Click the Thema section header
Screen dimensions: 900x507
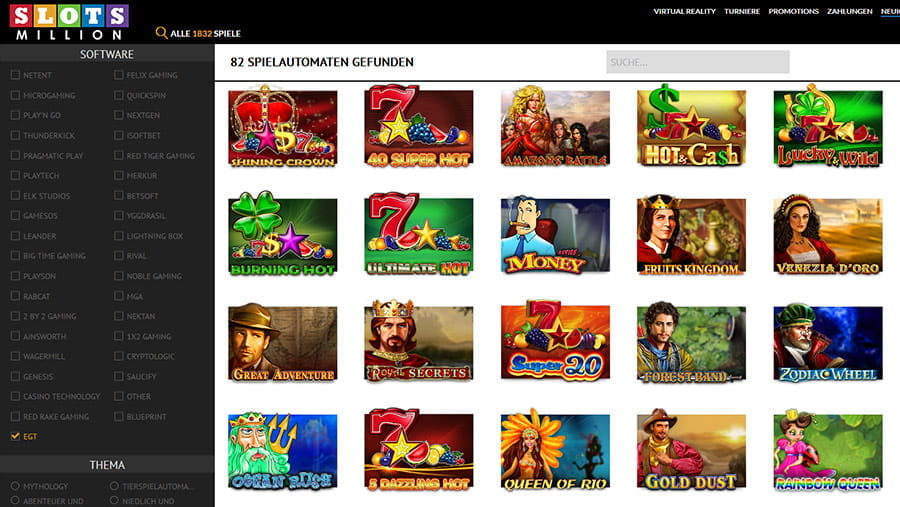[107, 465]
